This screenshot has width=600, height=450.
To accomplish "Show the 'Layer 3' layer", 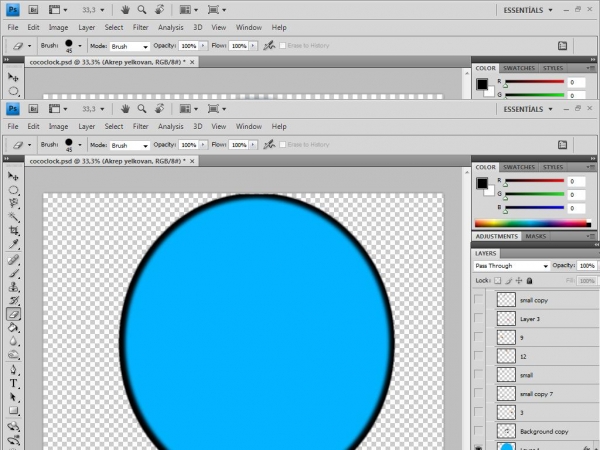I will (x=478, y=318).
